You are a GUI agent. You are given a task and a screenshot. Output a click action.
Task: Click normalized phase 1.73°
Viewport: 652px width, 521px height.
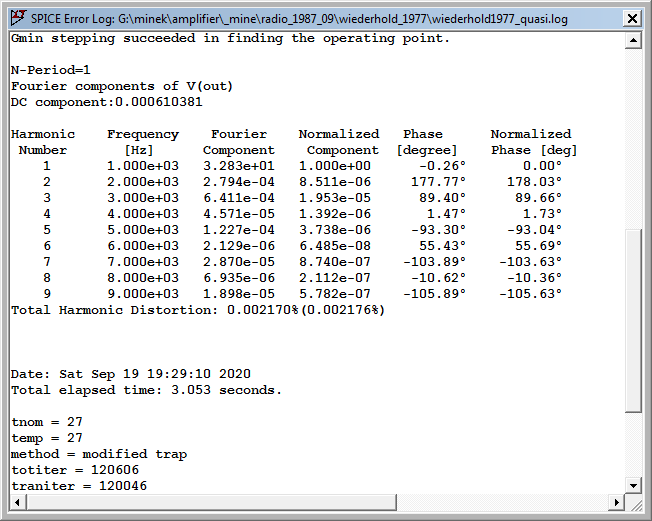(x=542, y=214)
